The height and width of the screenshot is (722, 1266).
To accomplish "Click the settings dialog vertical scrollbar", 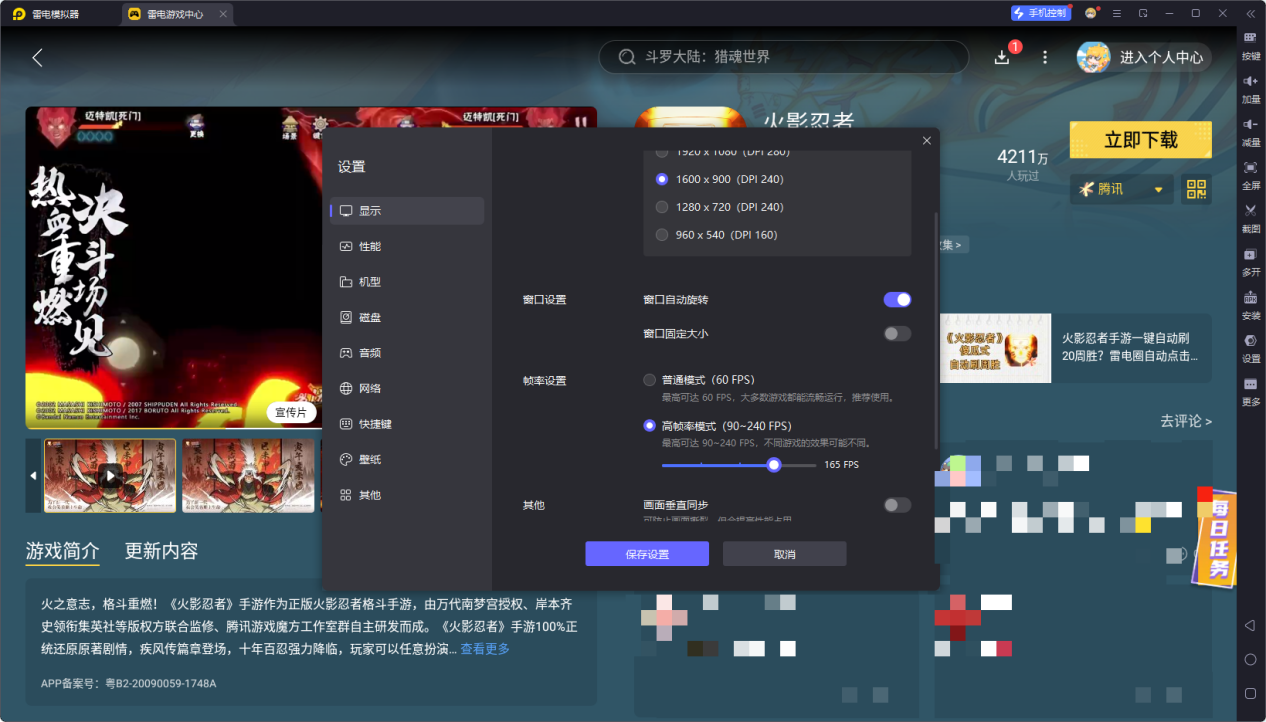I will (x=936, y=330).
